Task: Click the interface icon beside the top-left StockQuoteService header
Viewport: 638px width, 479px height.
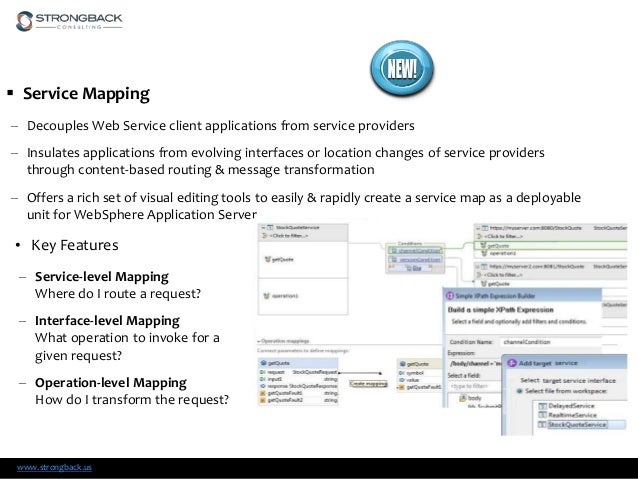Action: [270, 228]
